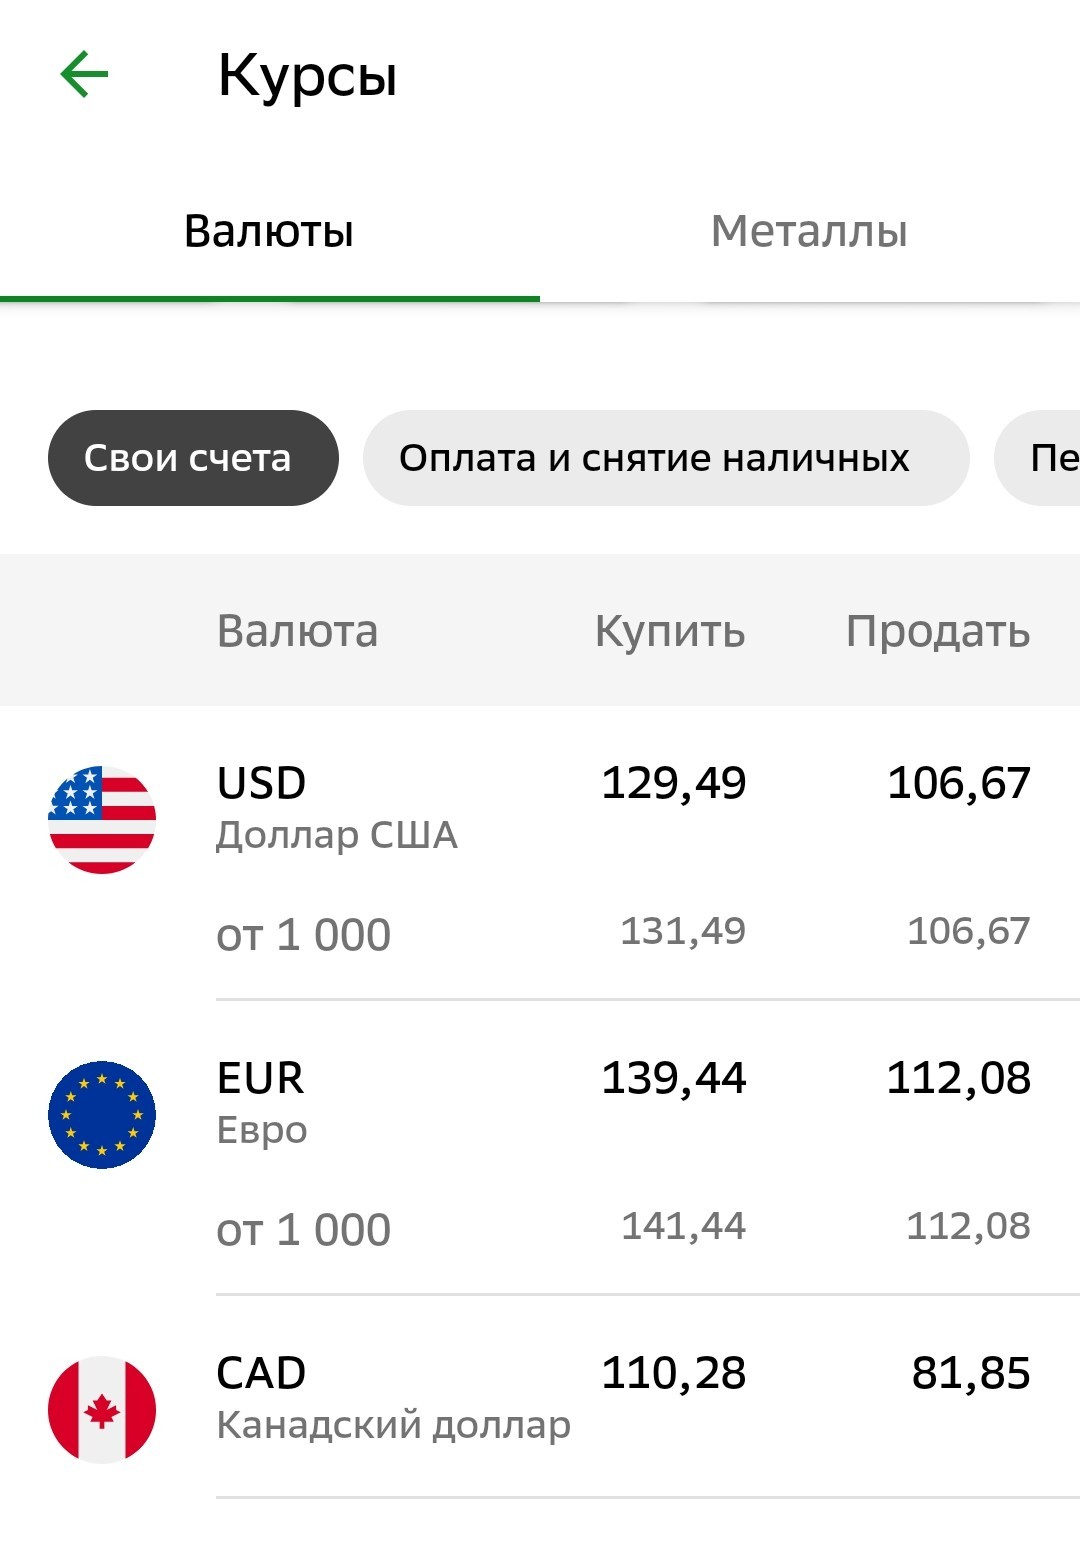The width and height of the screenshot is (1080, 1556).
Task: Tap the European Union flag icon
Action: 102,1115
